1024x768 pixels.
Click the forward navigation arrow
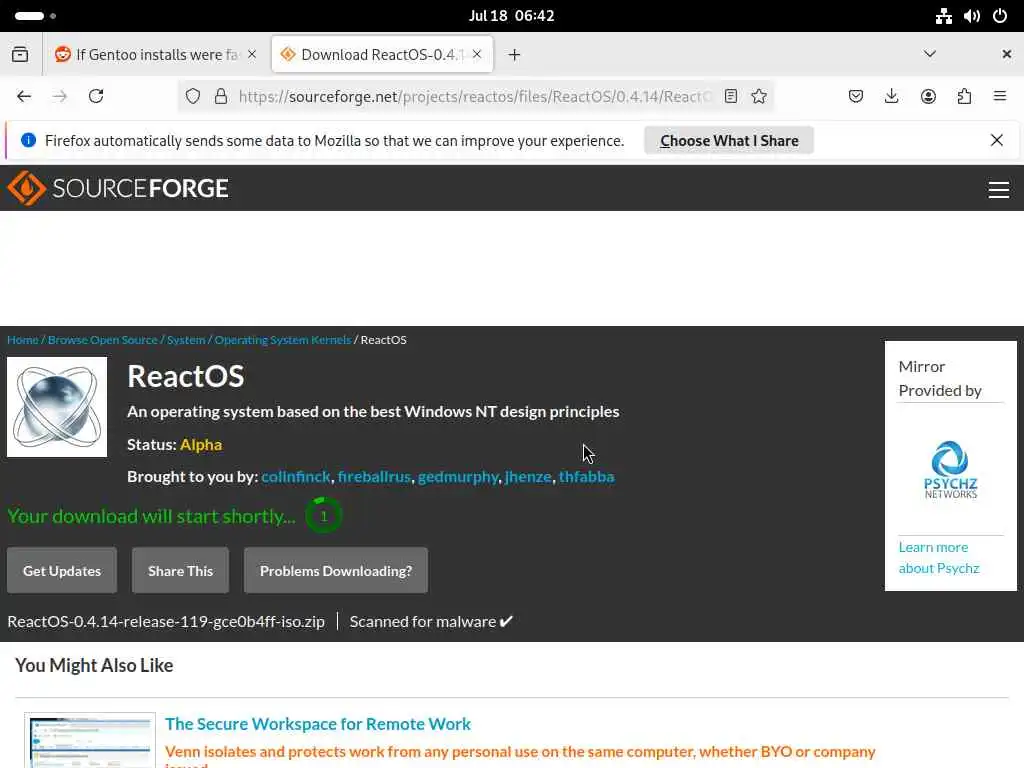pyautogui.click(x=60, y=97)
